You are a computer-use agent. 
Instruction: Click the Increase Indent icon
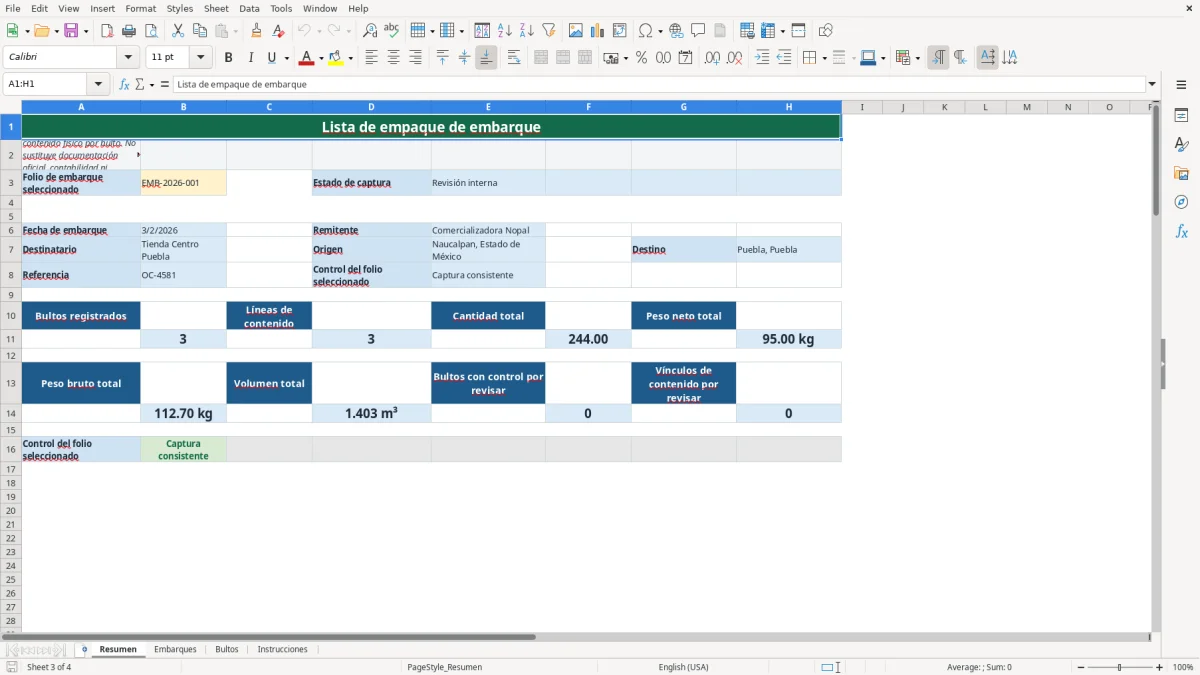(762, 58)
